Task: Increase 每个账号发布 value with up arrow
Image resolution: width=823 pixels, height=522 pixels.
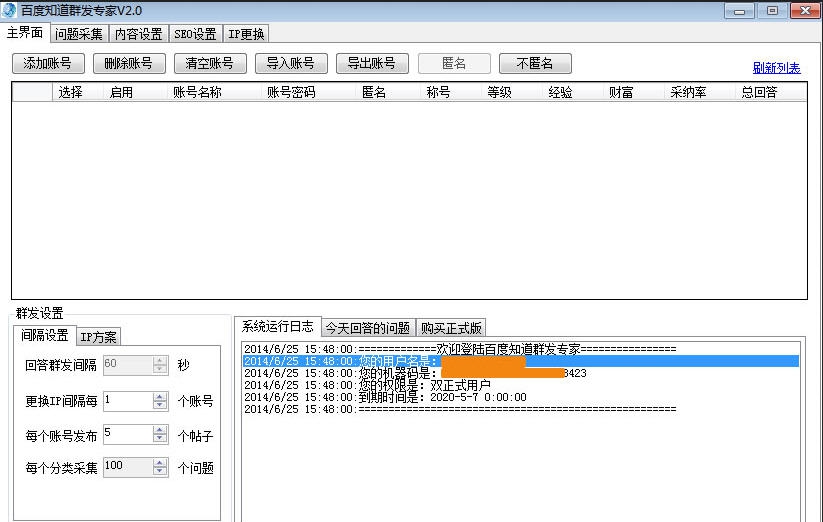Action: pyautogui.click(x=160, y=430)
